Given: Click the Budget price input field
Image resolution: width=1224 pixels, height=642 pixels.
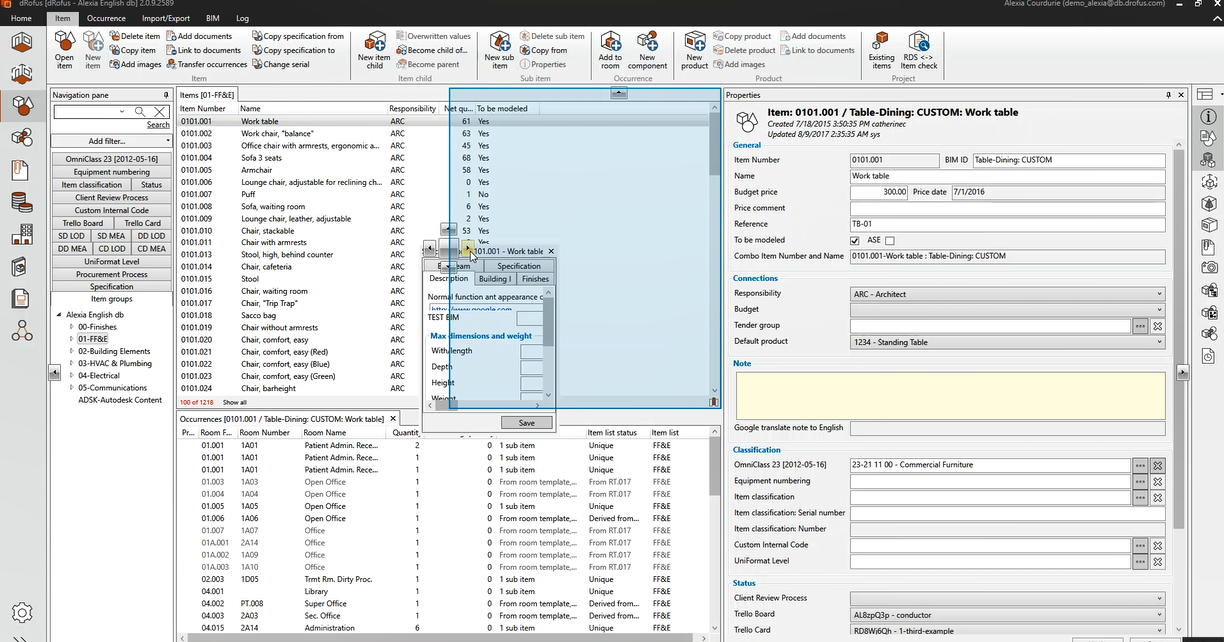Looking at the screenshot, I should tap(879, 192).
